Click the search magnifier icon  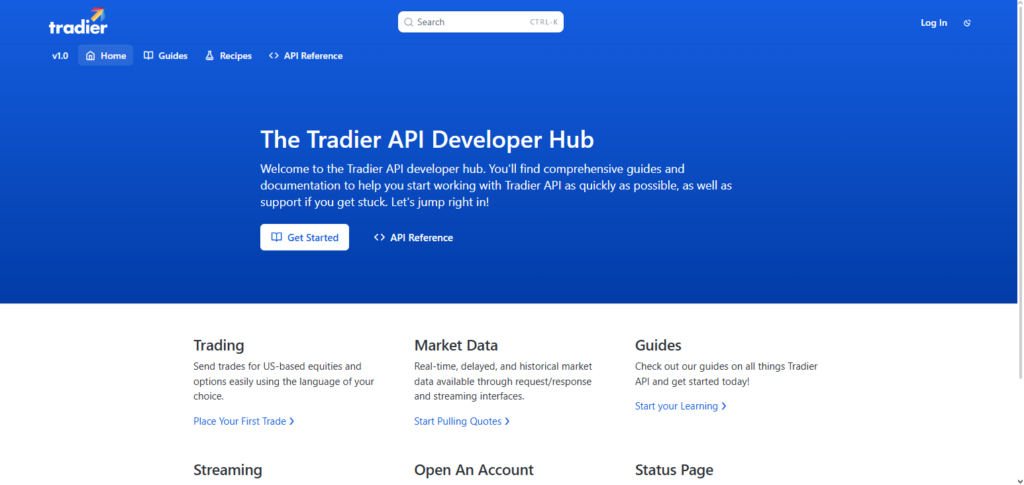pyautogui.click(x=409, y=22)
